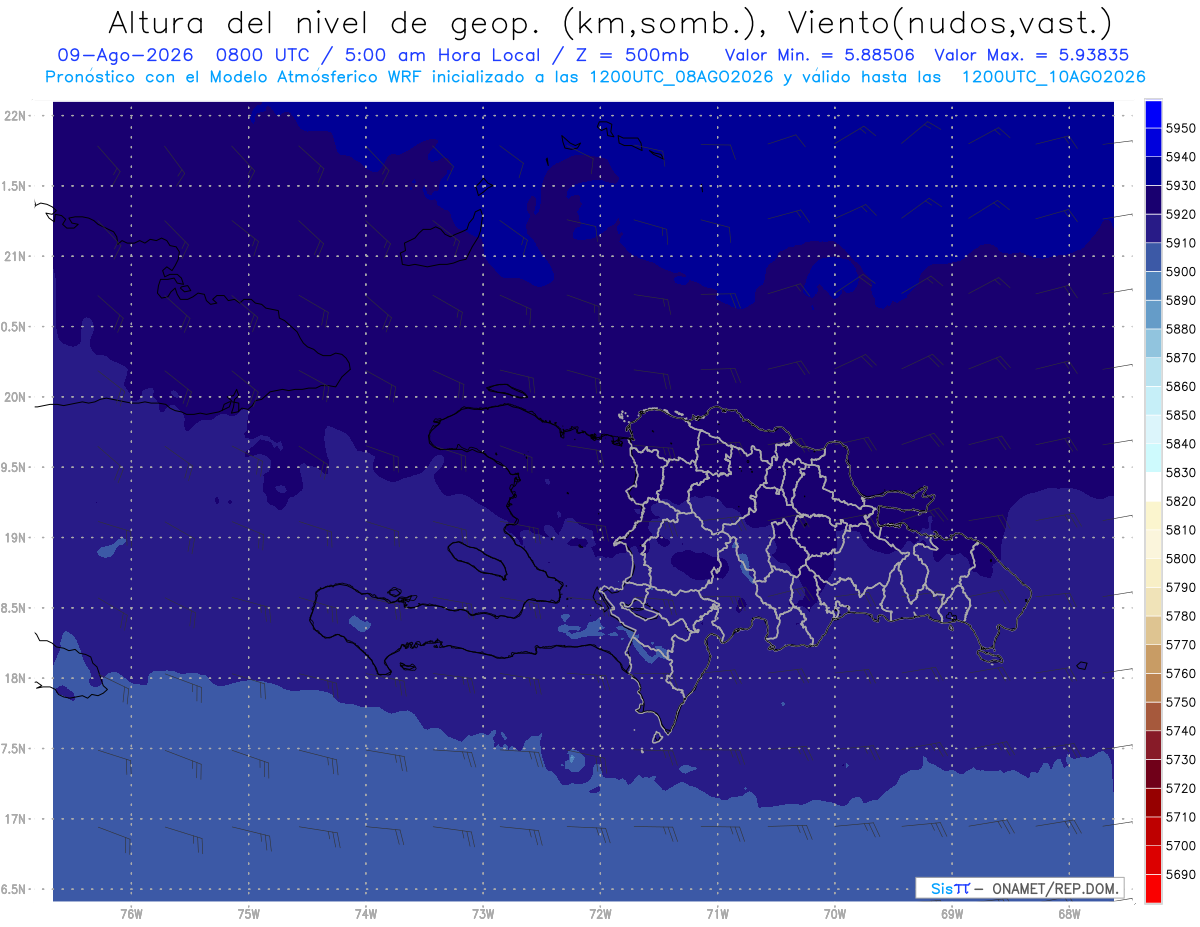Viewport: 1200px width, 927px height.
Task: Click the '5920' color bar value
Action: 1182,214
